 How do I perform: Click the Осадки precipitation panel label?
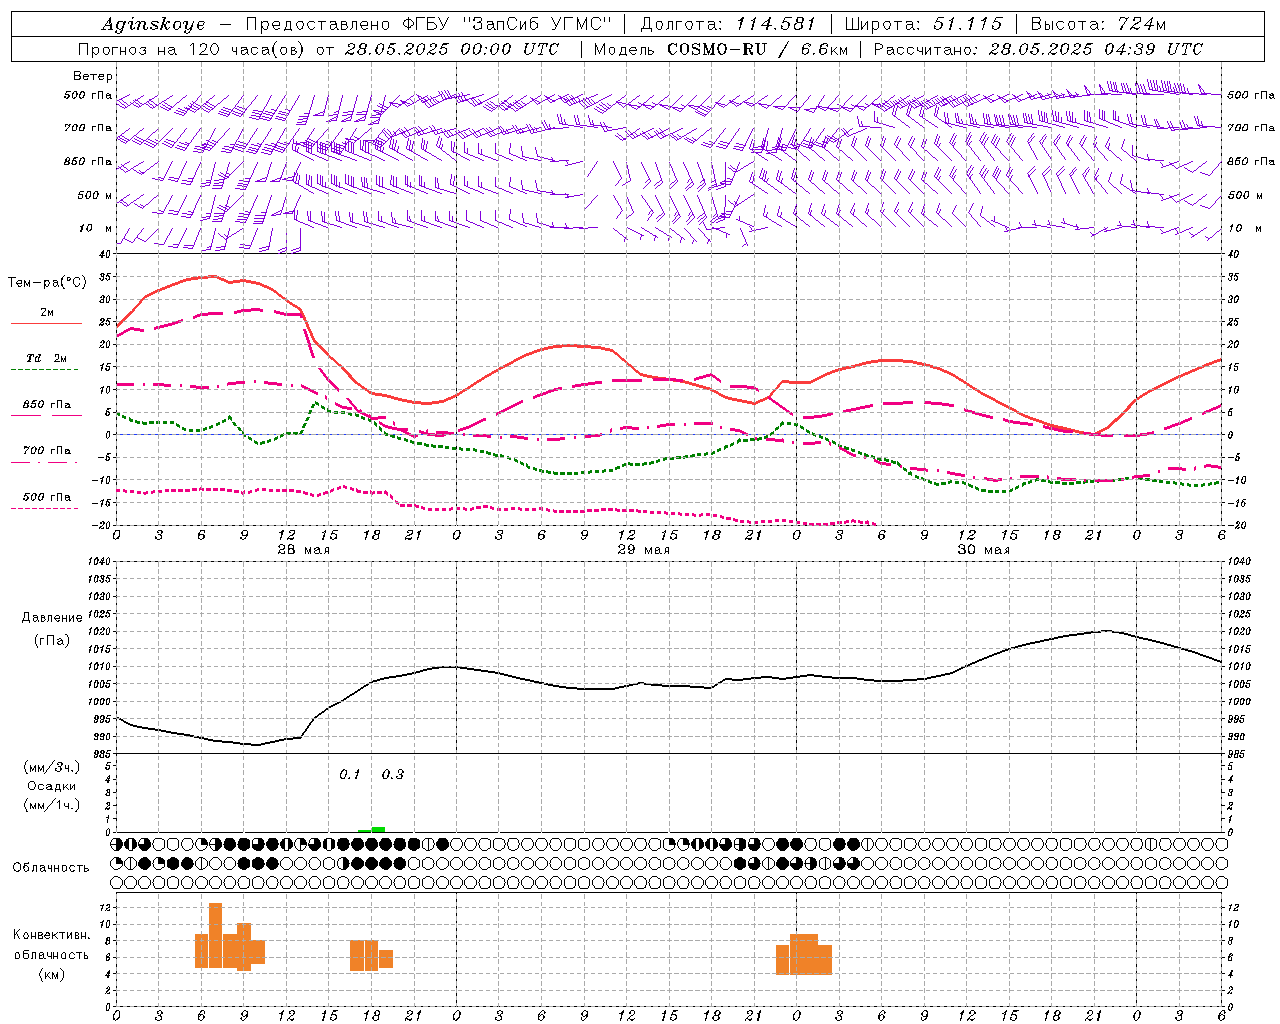pos(52,786)
